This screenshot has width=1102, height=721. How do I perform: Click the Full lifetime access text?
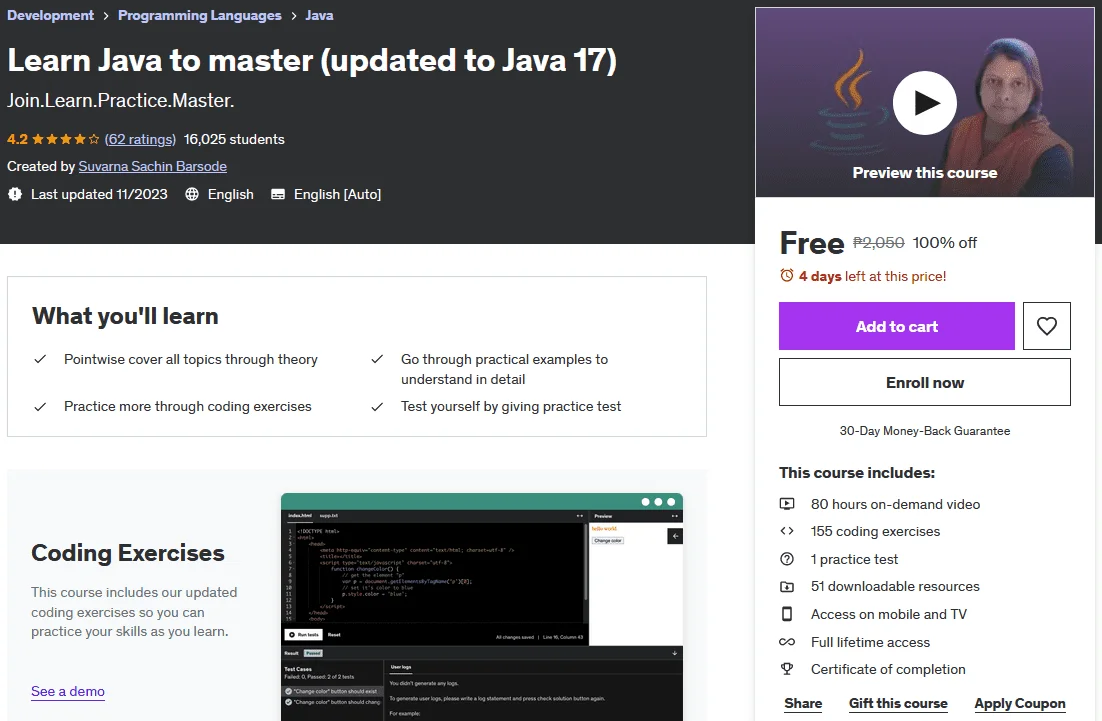coord(870,642)
